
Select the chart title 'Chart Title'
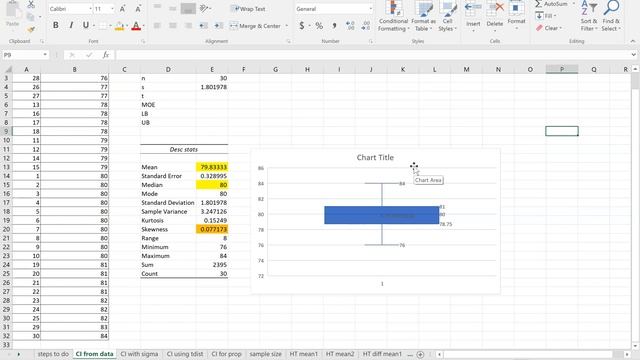point(375,158)
